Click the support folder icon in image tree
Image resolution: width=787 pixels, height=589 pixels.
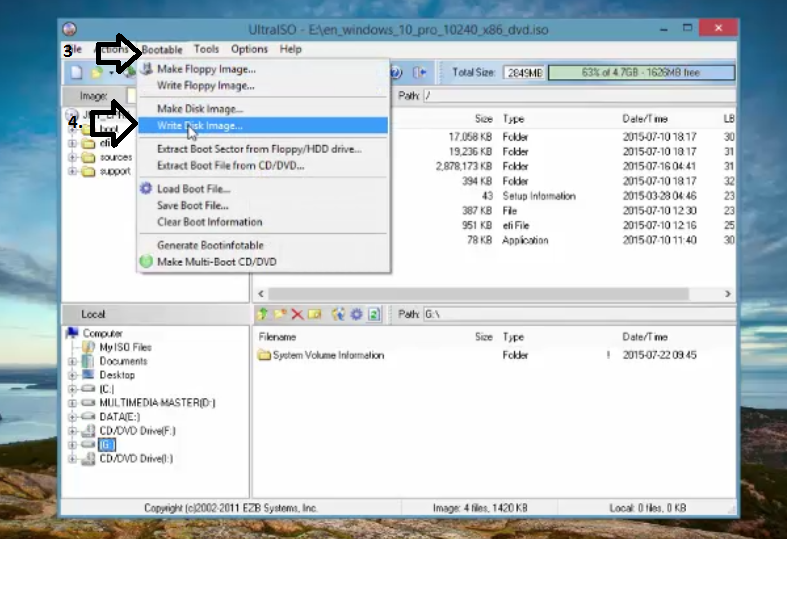point(88,171)
